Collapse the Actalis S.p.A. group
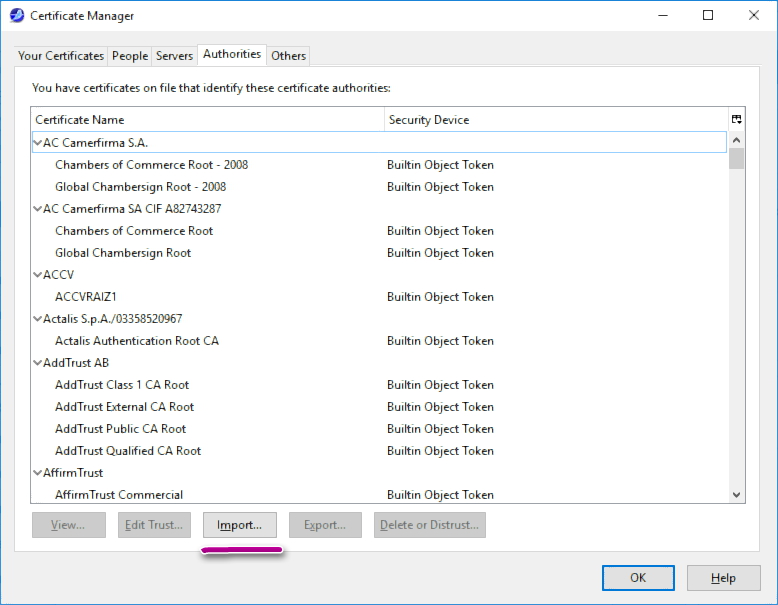 point(38,319)
